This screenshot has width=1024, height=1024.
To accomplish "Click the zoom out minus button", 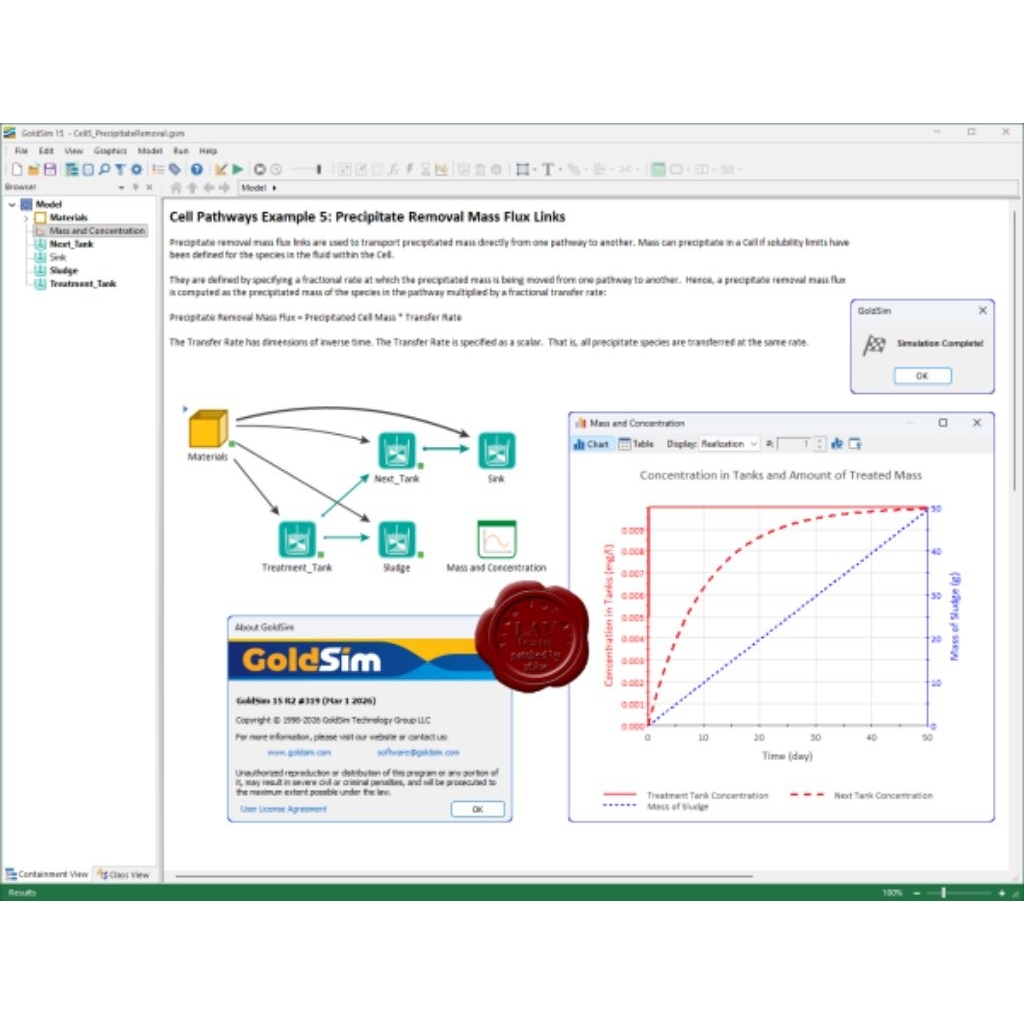I will pyautogui.click(x=917, y=893).
